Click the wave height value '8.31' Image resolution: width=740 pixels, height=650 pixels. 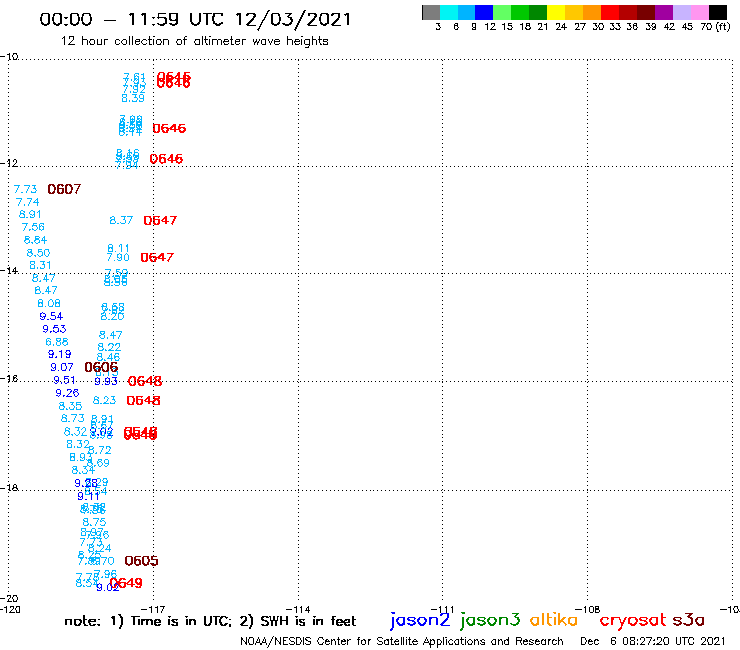40,265
